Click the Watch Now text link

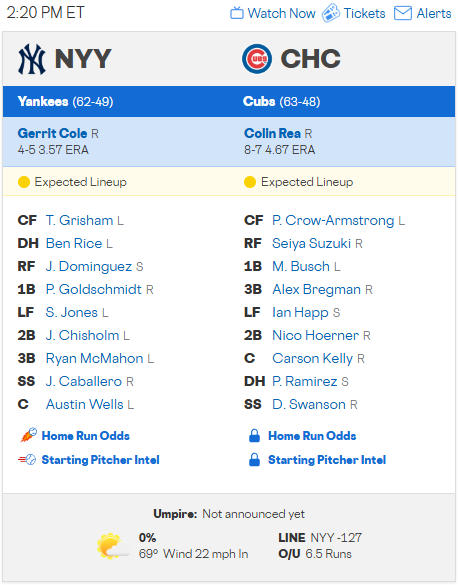[282, 13]
